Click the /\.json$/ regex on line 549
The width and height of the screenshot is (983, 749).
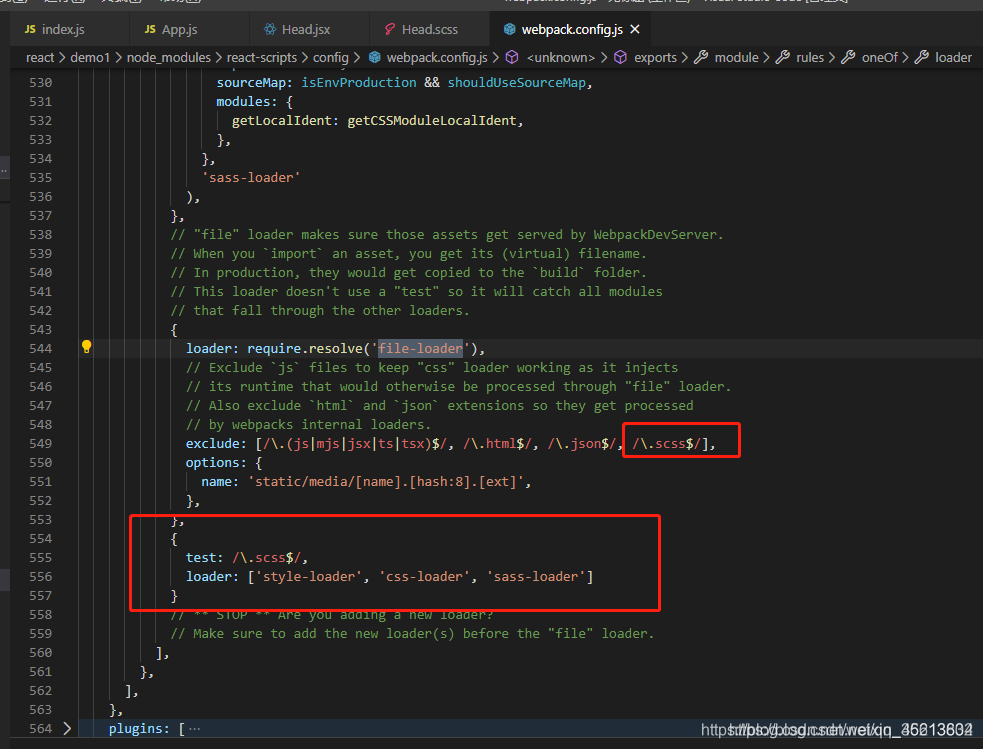point(582,444)
